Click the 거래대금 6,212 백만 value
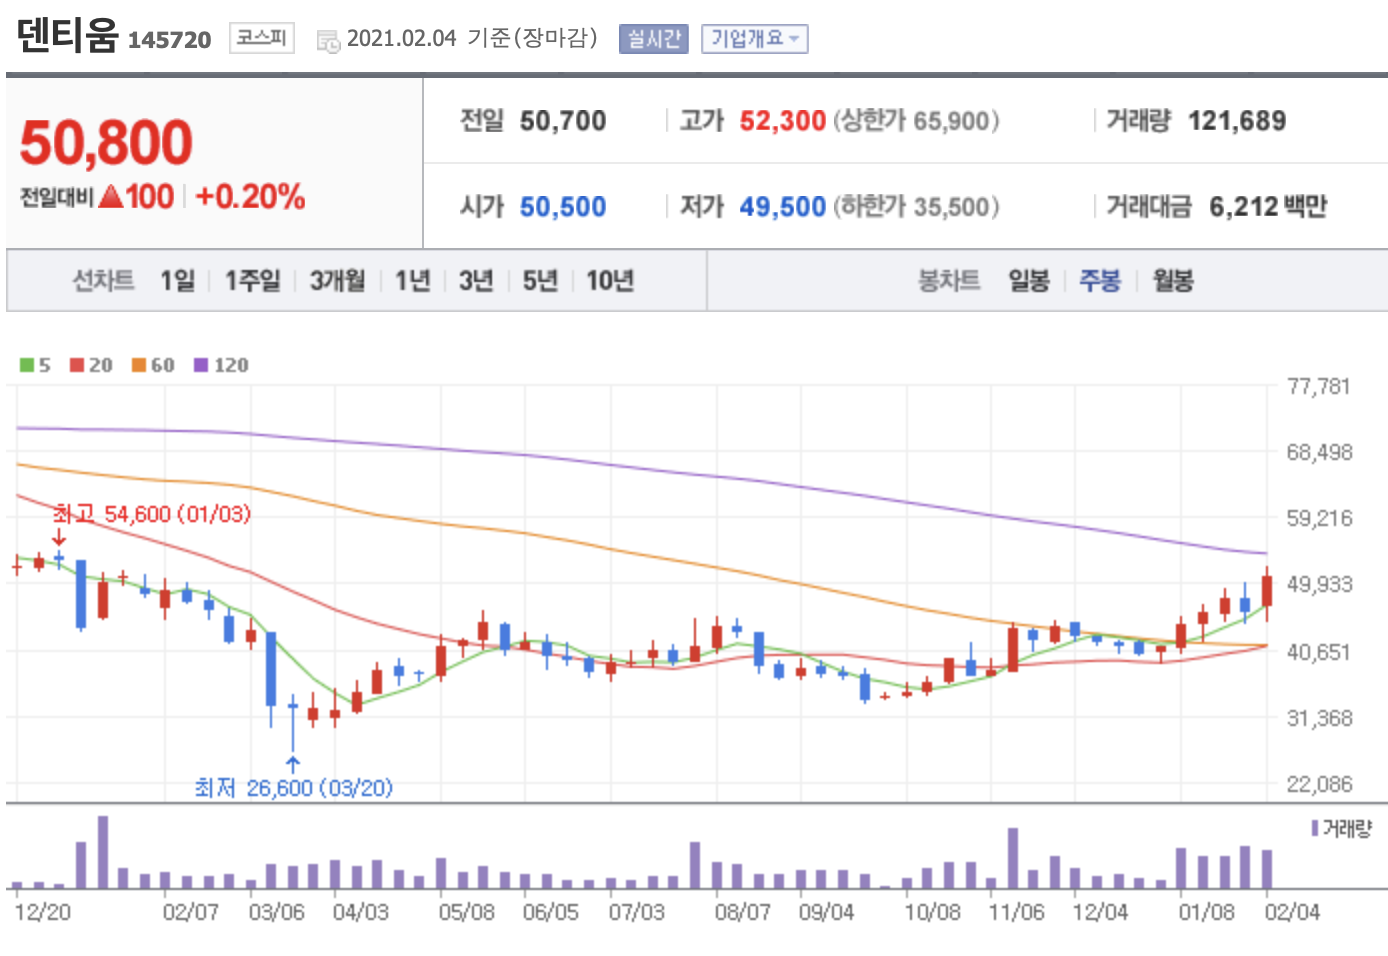This screenshot has width=1388, height=956. point(1268,207)
